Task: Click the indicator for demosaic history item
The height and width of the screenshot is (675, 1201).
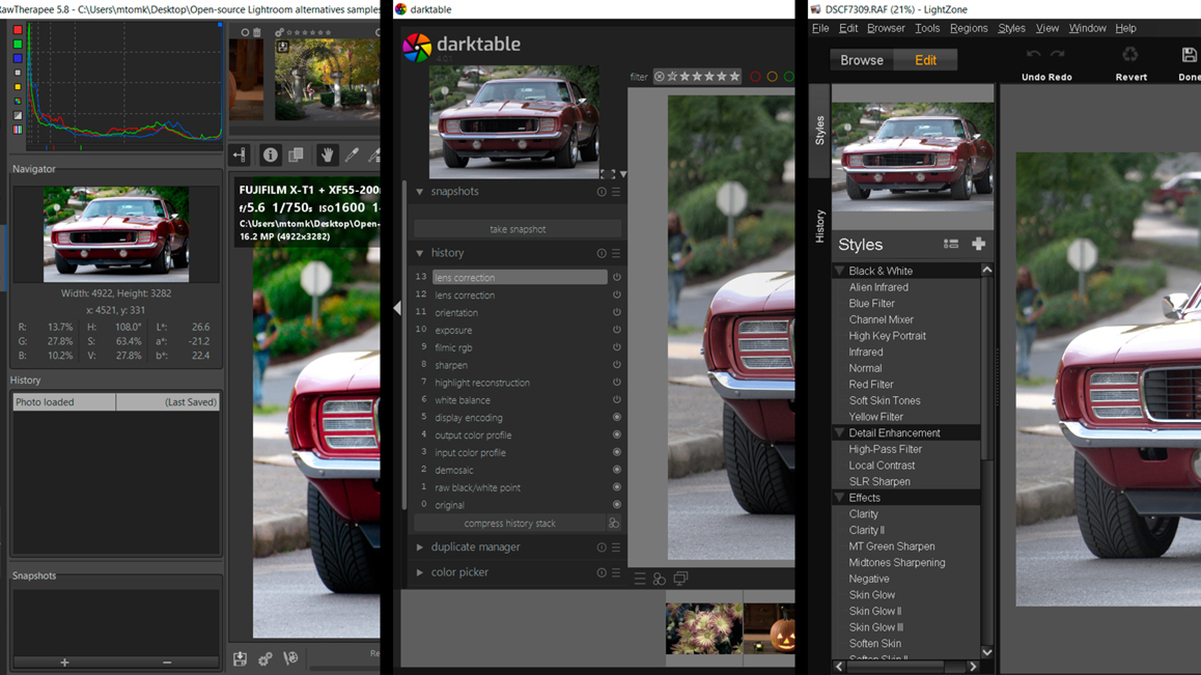Action: pyautogui.click(x=616, y=470)
